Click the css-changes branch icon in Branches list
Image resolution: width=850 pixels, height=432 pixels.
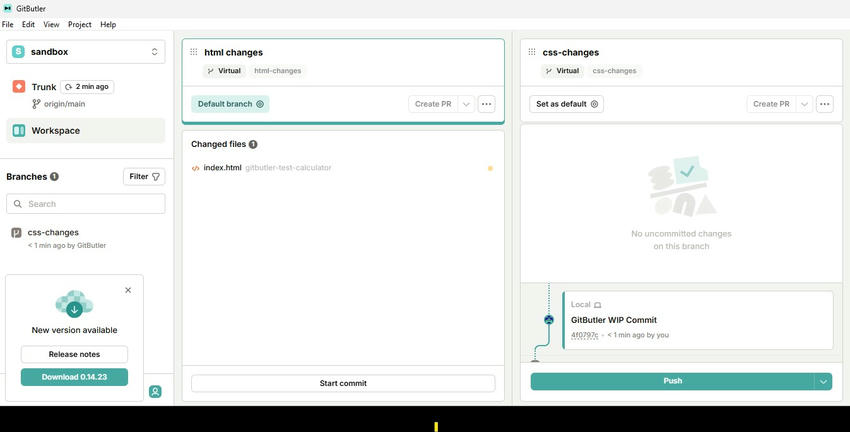tap(16, 233)
